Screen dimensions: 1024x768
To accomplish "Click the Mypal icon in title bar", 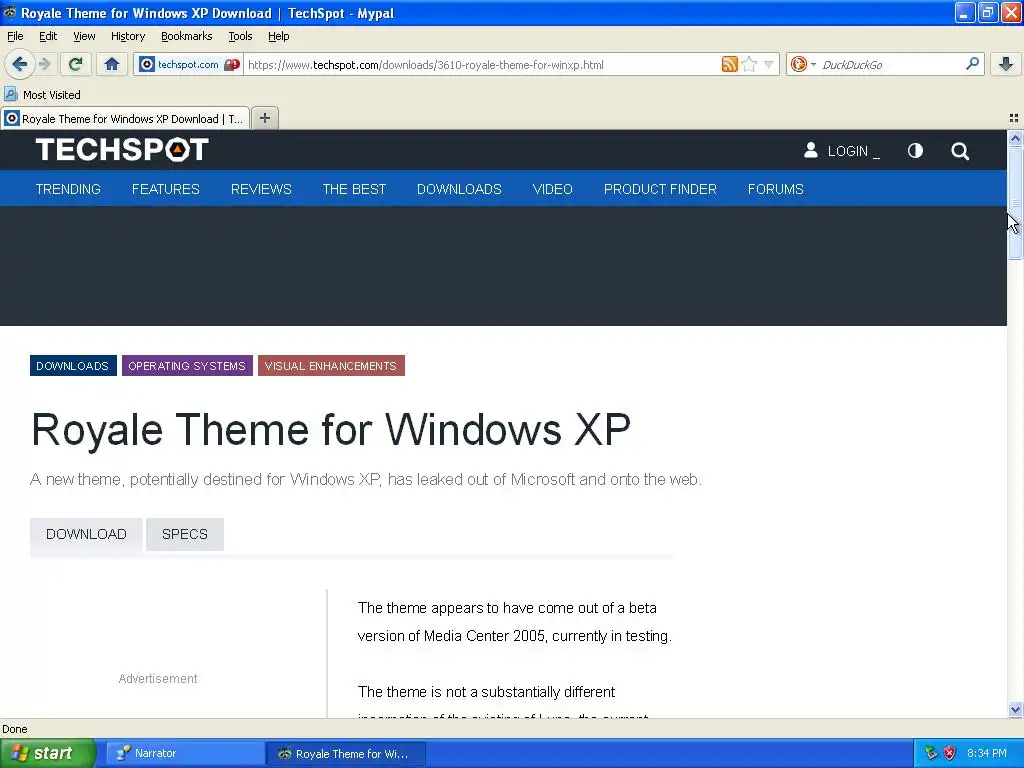I will point(9,12).
